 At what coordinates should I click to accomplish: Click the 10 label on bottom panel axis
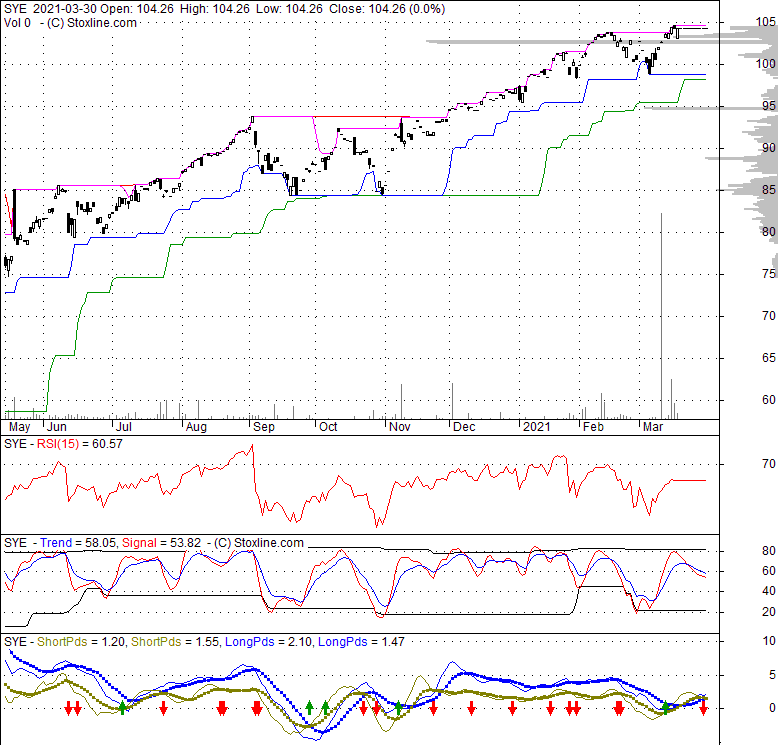coord(769,641)
